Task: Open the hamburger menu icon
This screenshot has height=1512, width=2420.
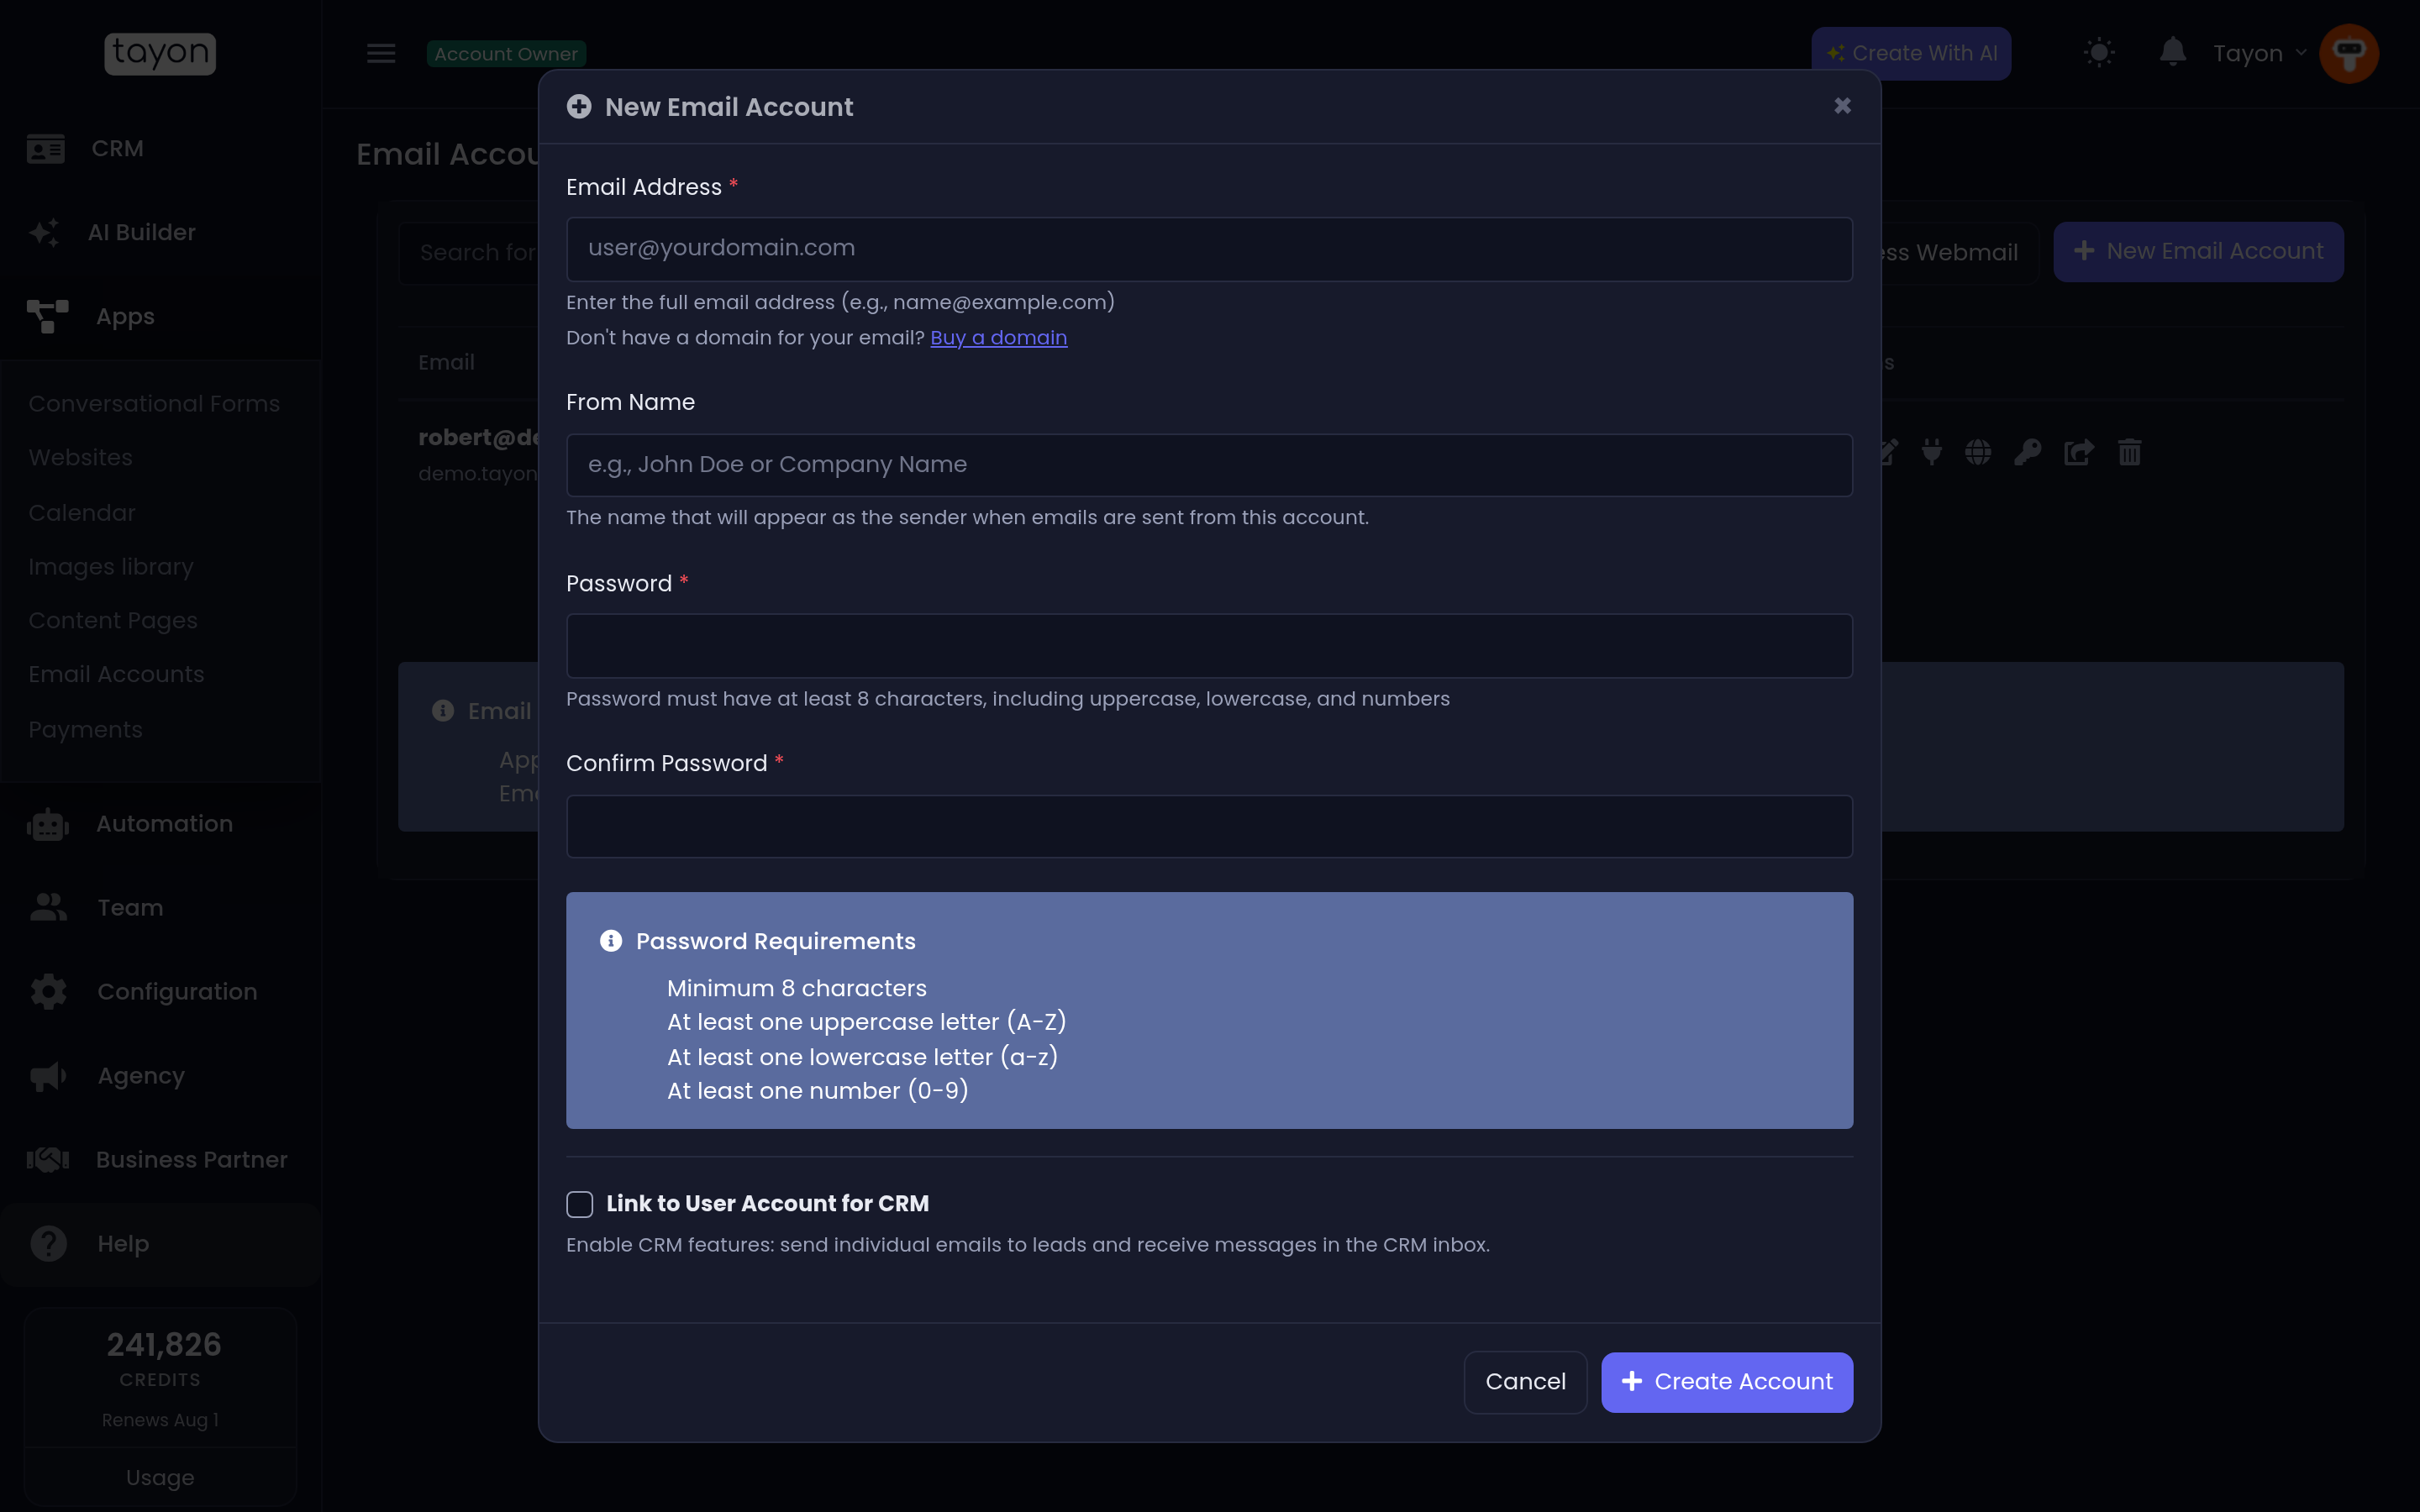Action: click(381, 53)
